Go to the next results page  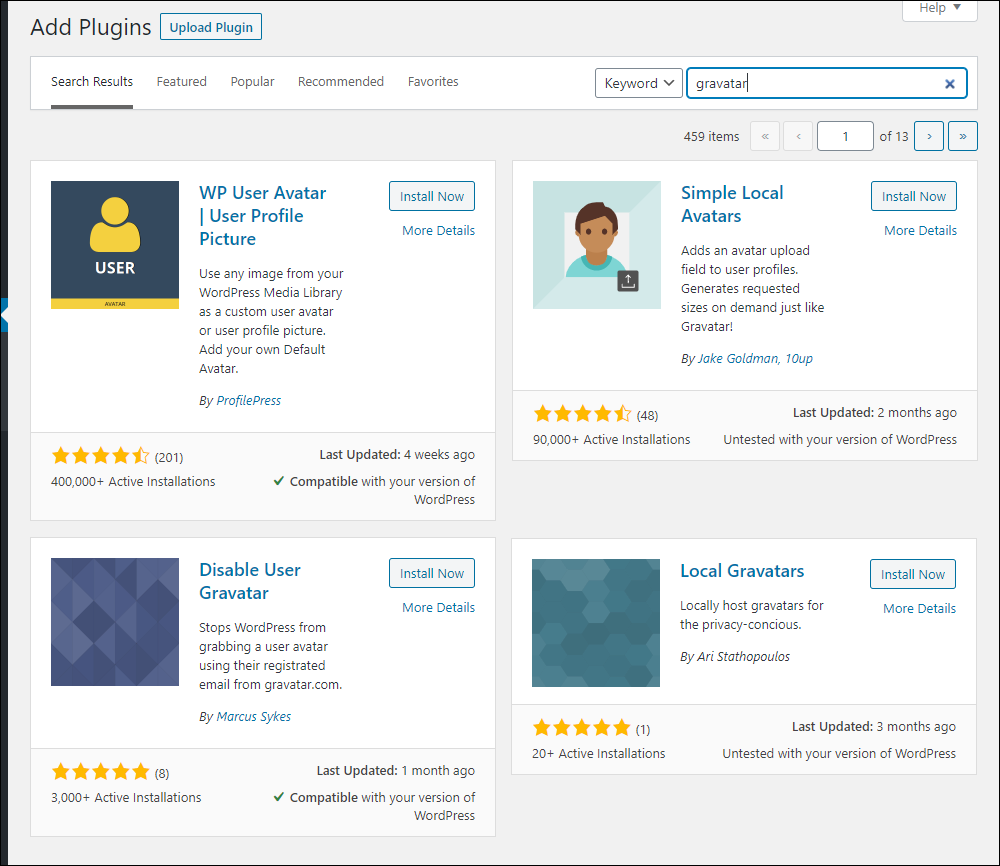click(929, 136)
